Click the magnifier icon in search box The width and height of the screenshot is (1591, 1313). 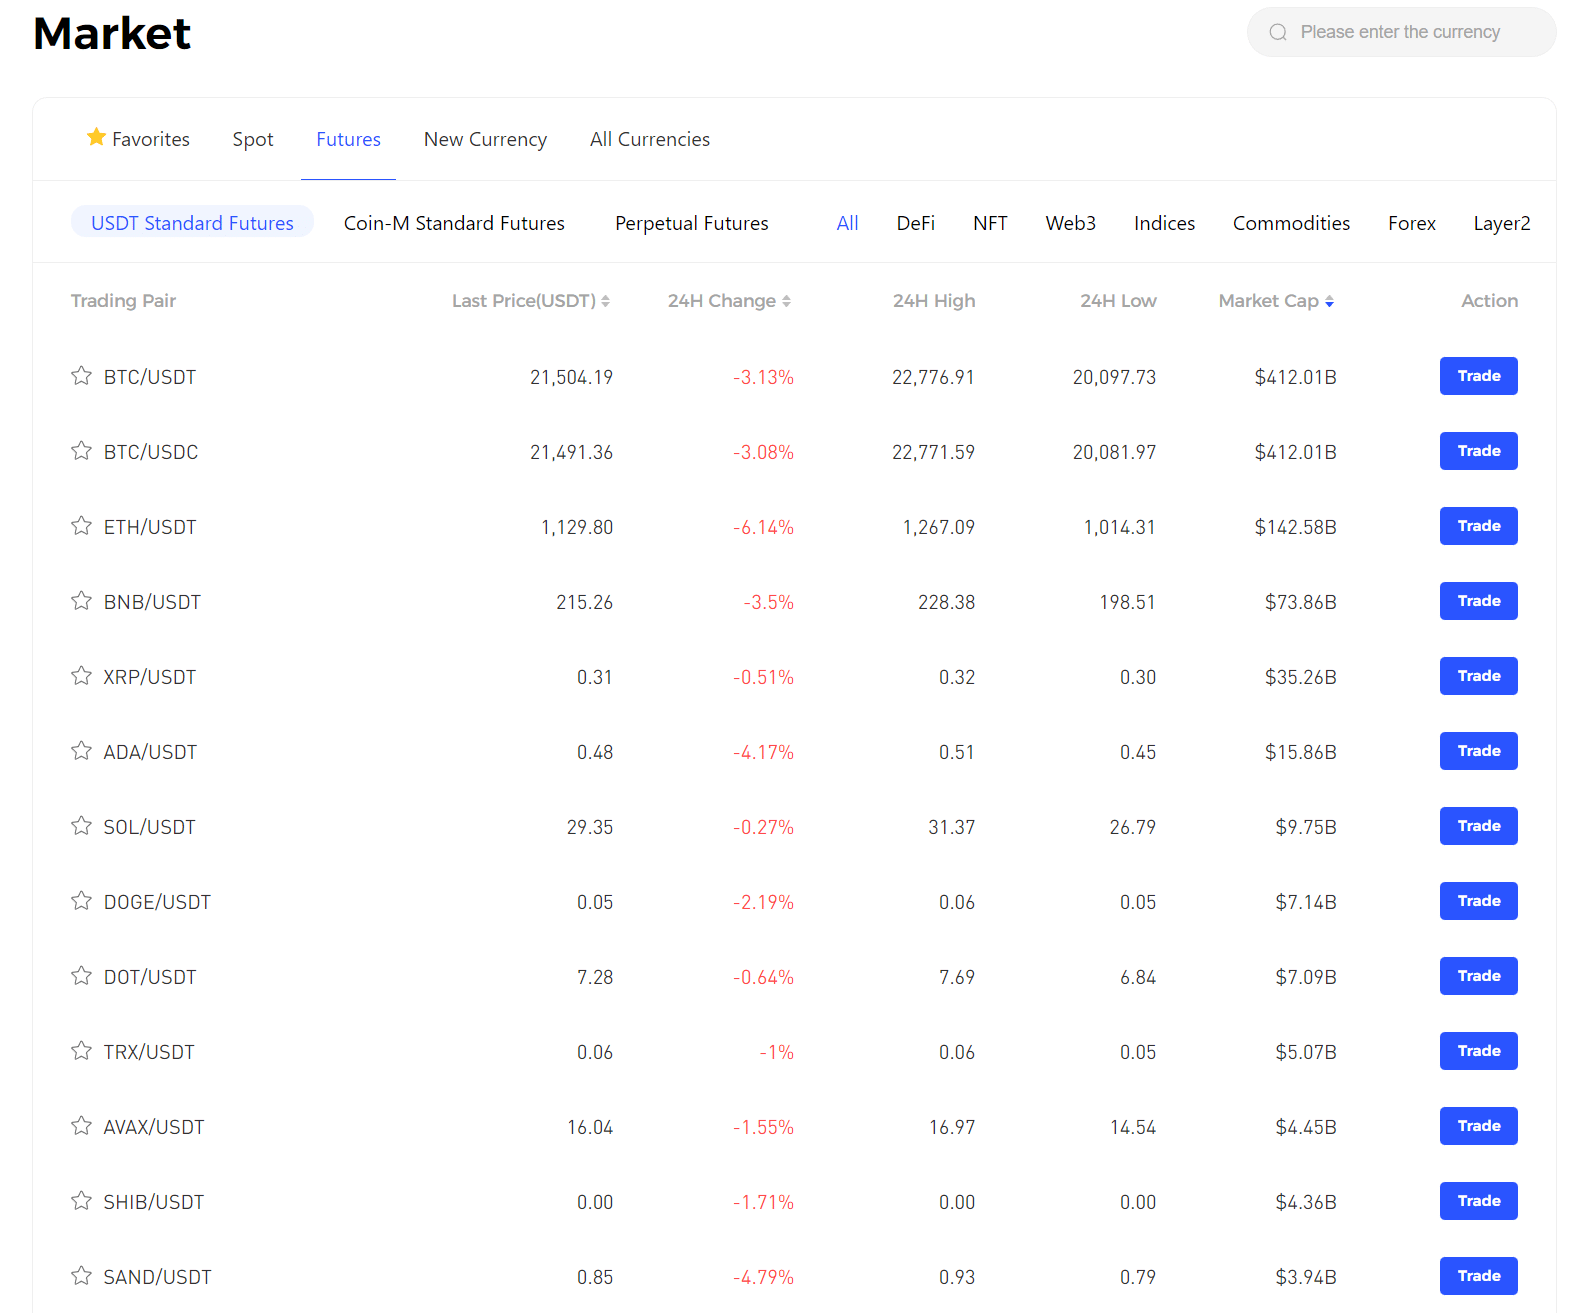(x=1278, y=33)
